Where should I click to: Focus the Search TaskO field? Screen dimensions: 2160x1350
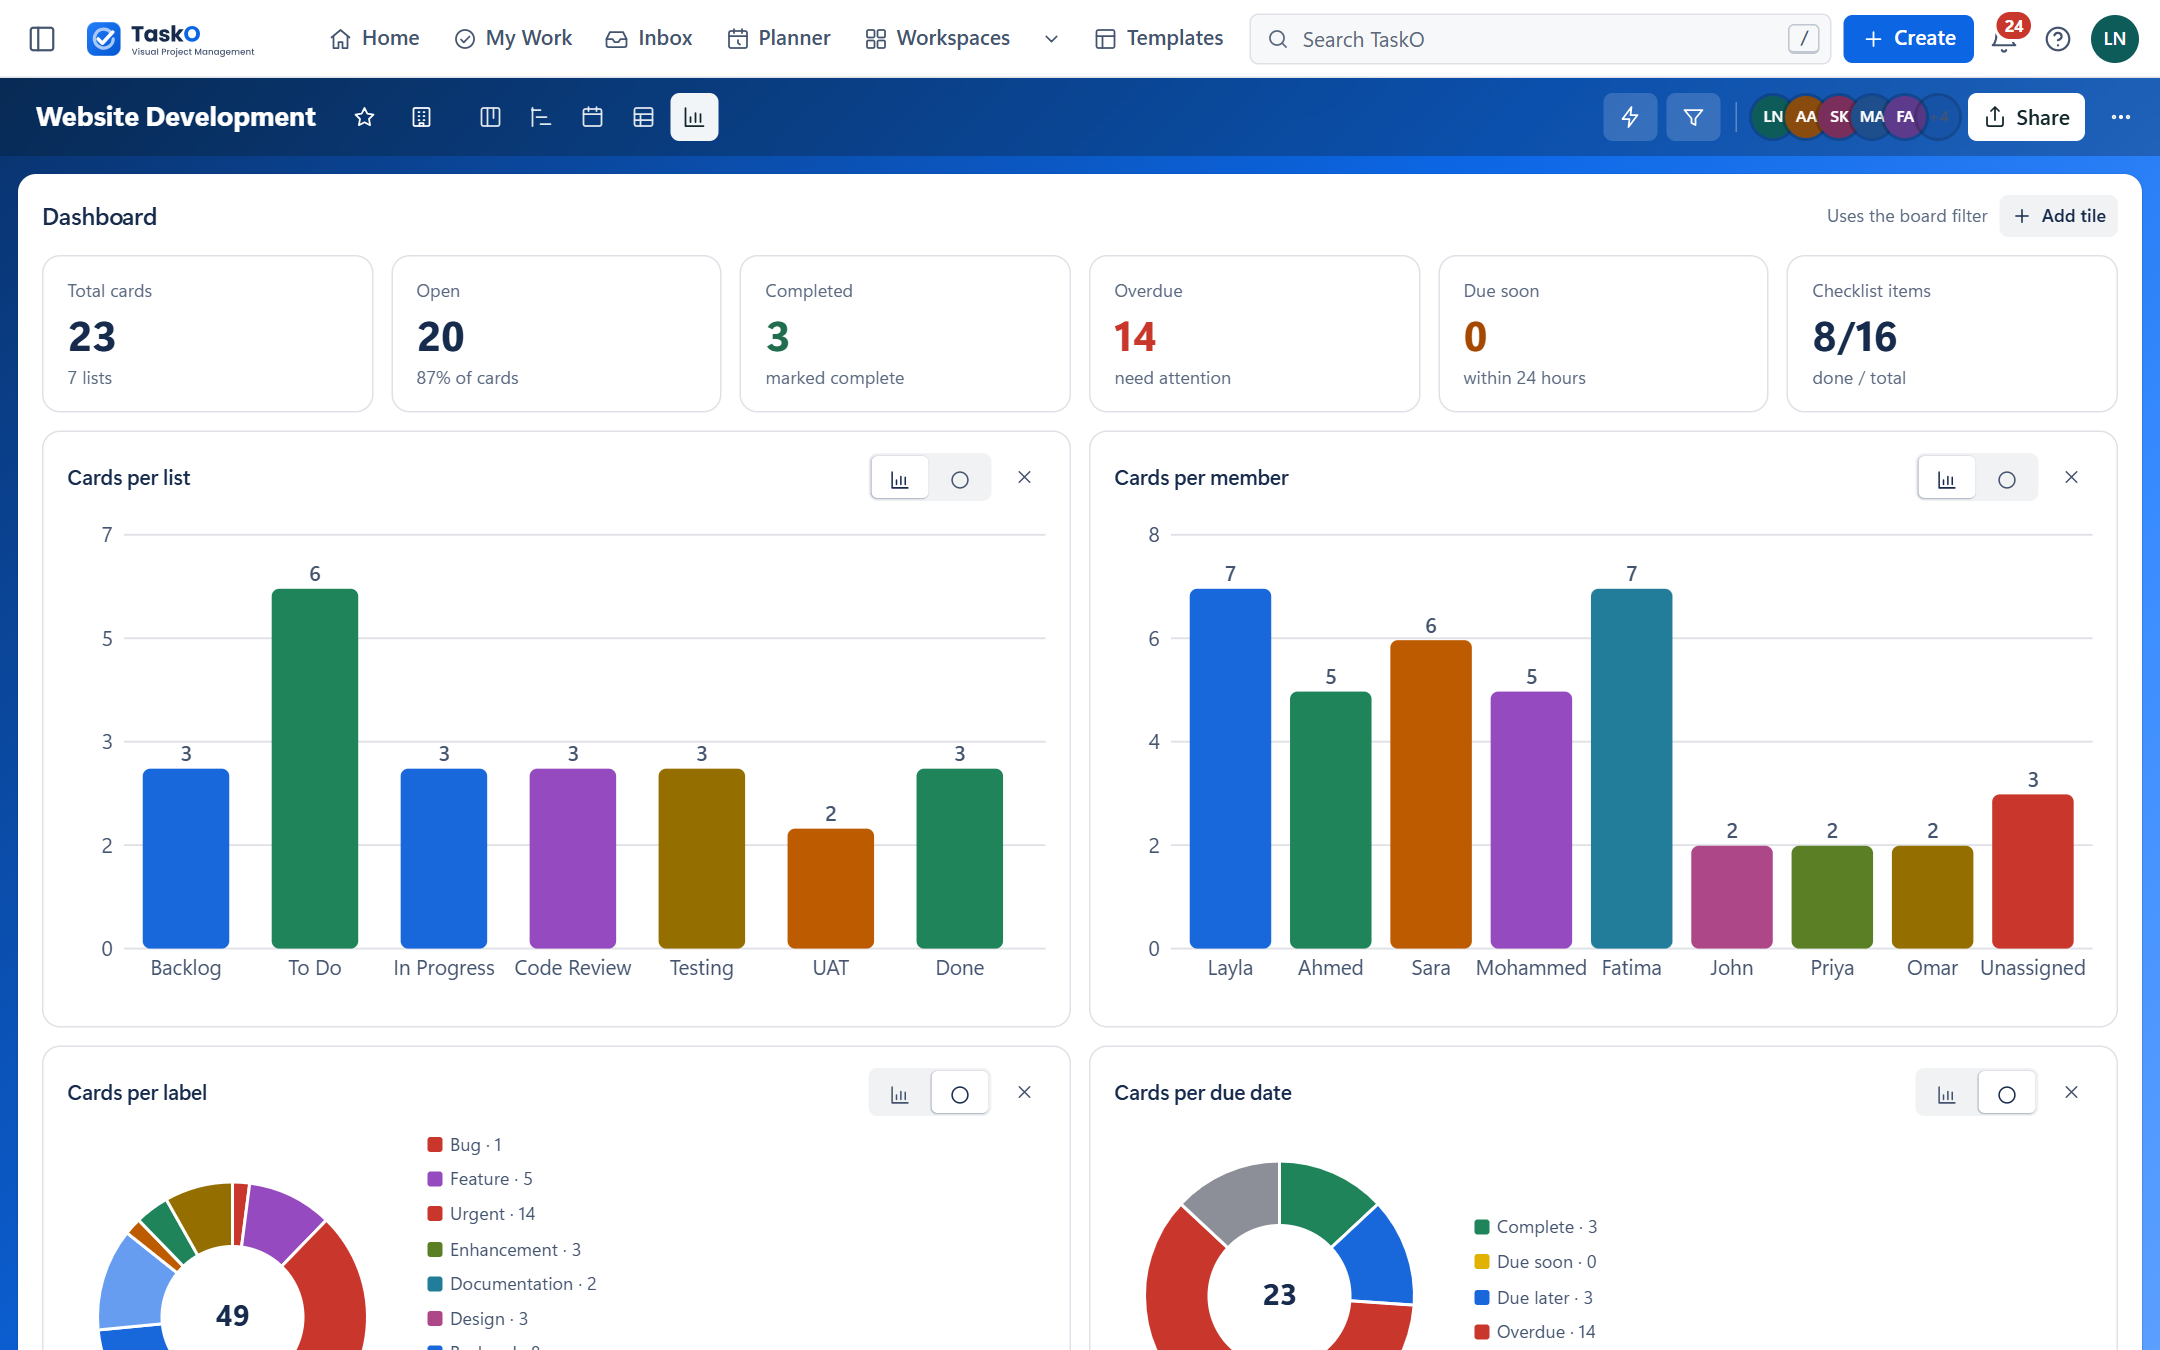point(1540,39)
